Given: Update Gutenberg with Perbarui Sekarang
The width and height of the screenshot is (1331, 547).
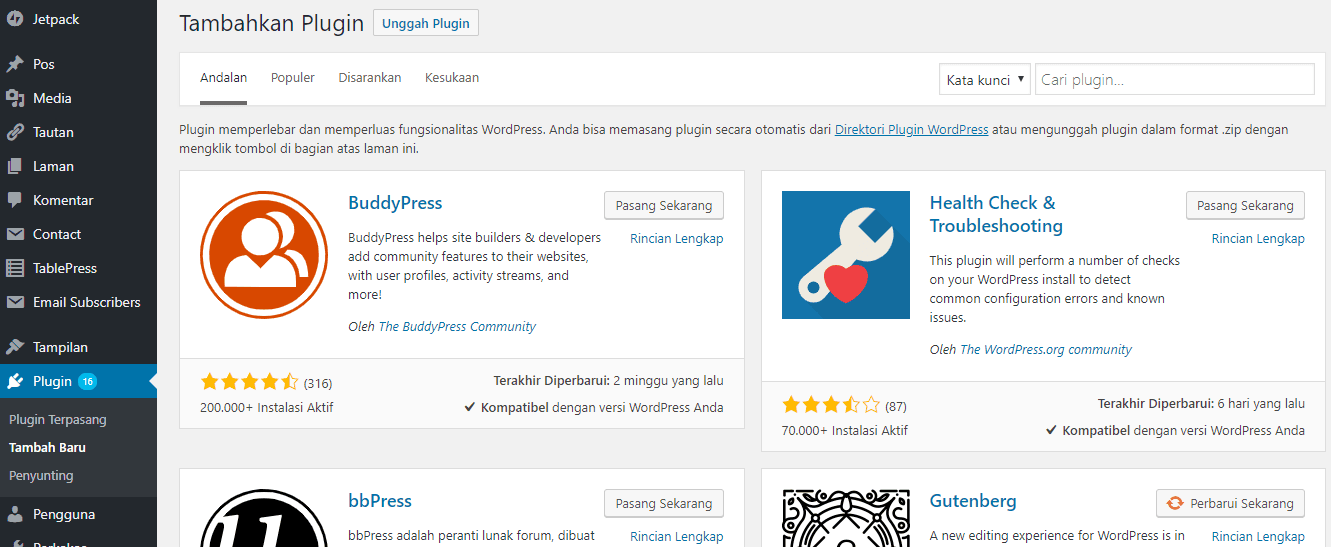Looking at the screenshot, I should click(x=1230, y=503).
